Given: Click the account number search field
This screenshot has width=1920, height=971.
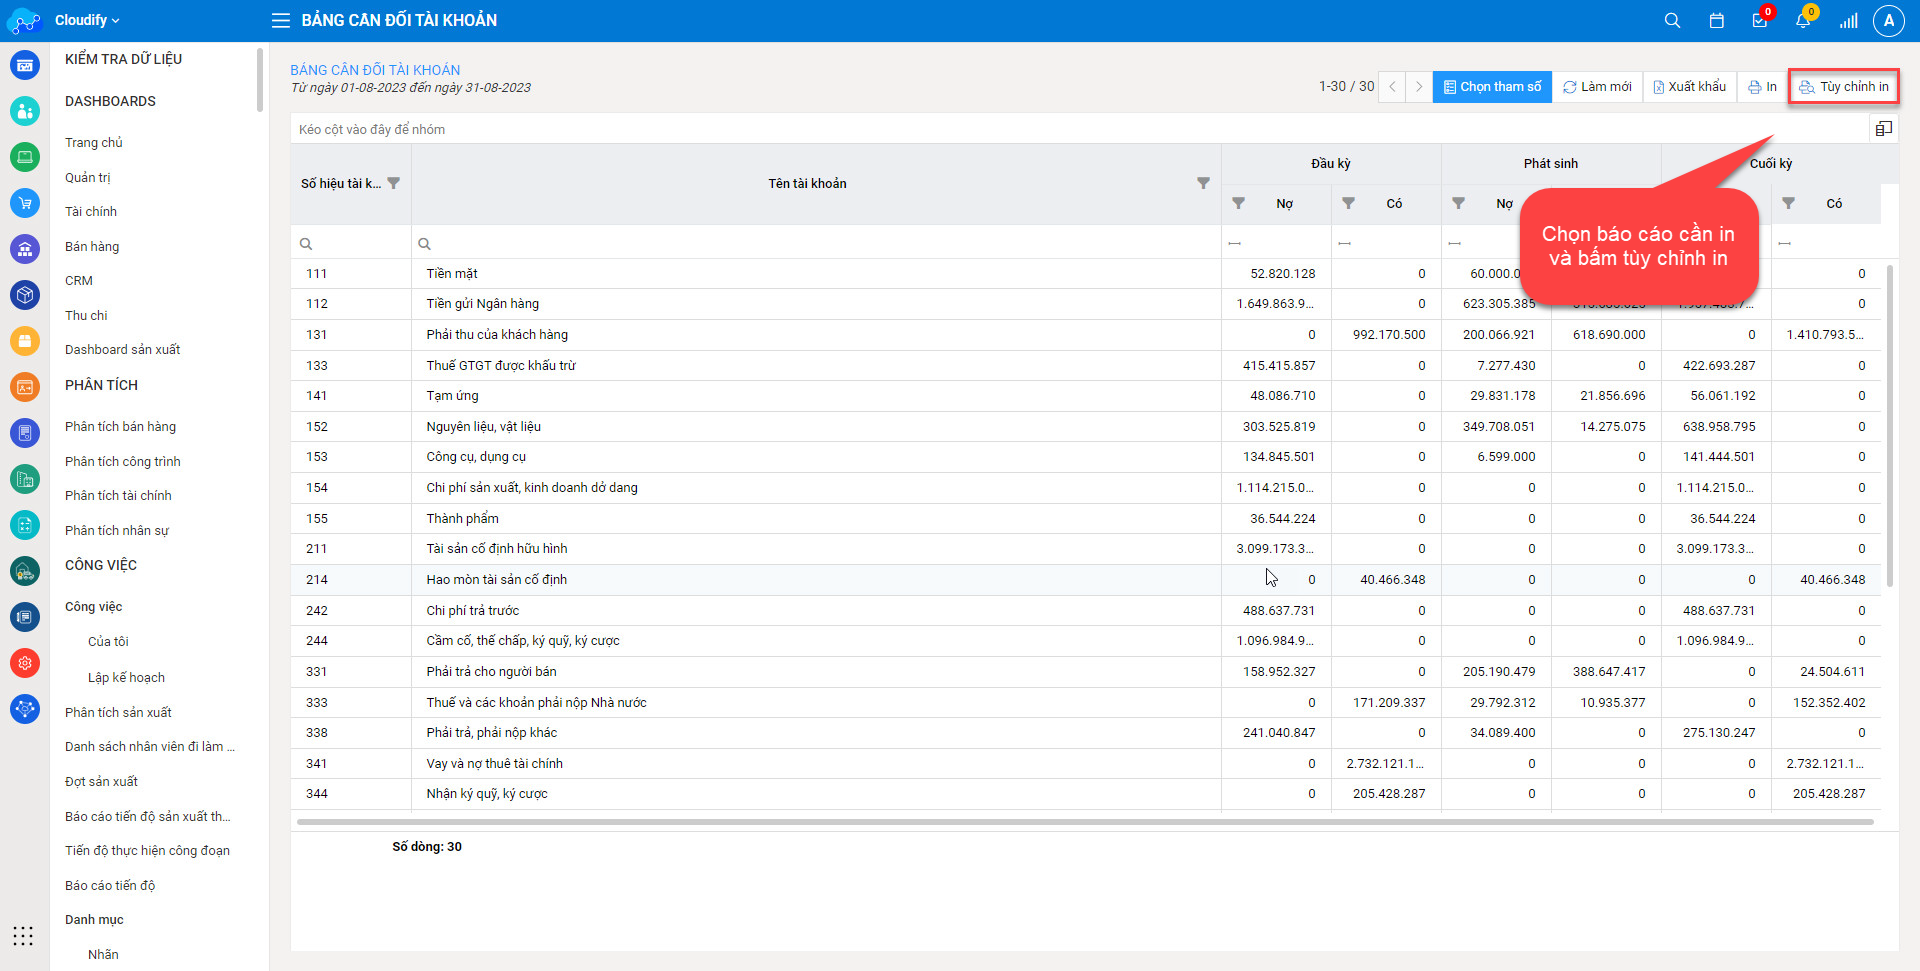Looking at the screenshot, I should (351, 243).
